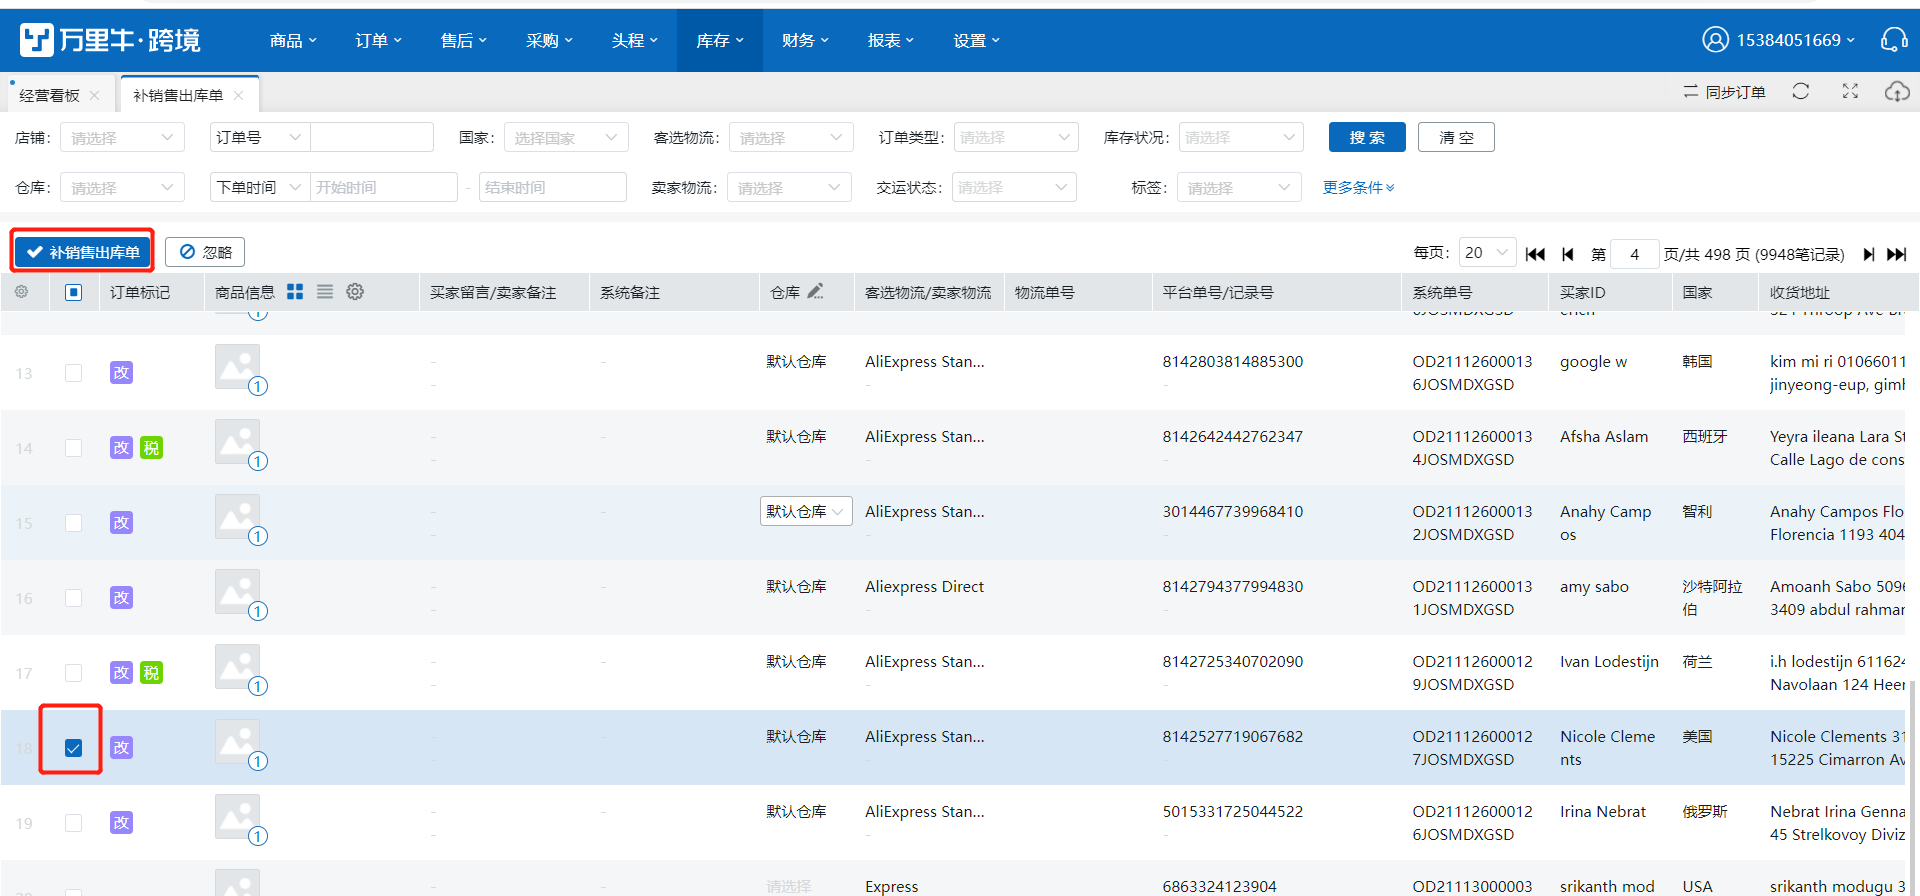Viewport: 1920px width, 896px height.
Task: Open the 仓库 filter dropdown
Action: 122,187
